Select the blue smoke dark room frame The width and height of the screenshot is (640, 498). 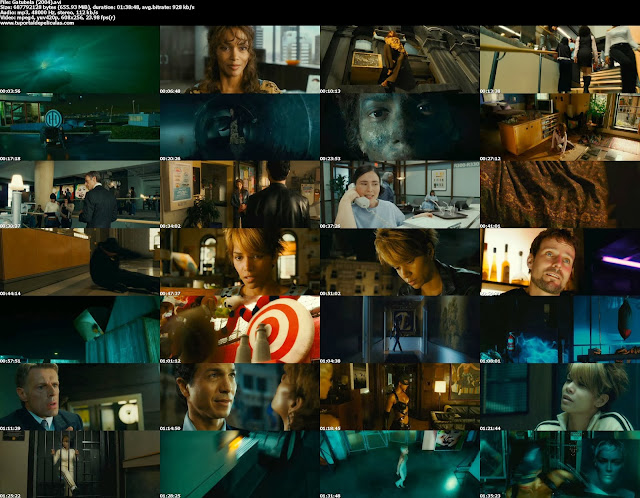pyautogui.click(x=560, y=329)
